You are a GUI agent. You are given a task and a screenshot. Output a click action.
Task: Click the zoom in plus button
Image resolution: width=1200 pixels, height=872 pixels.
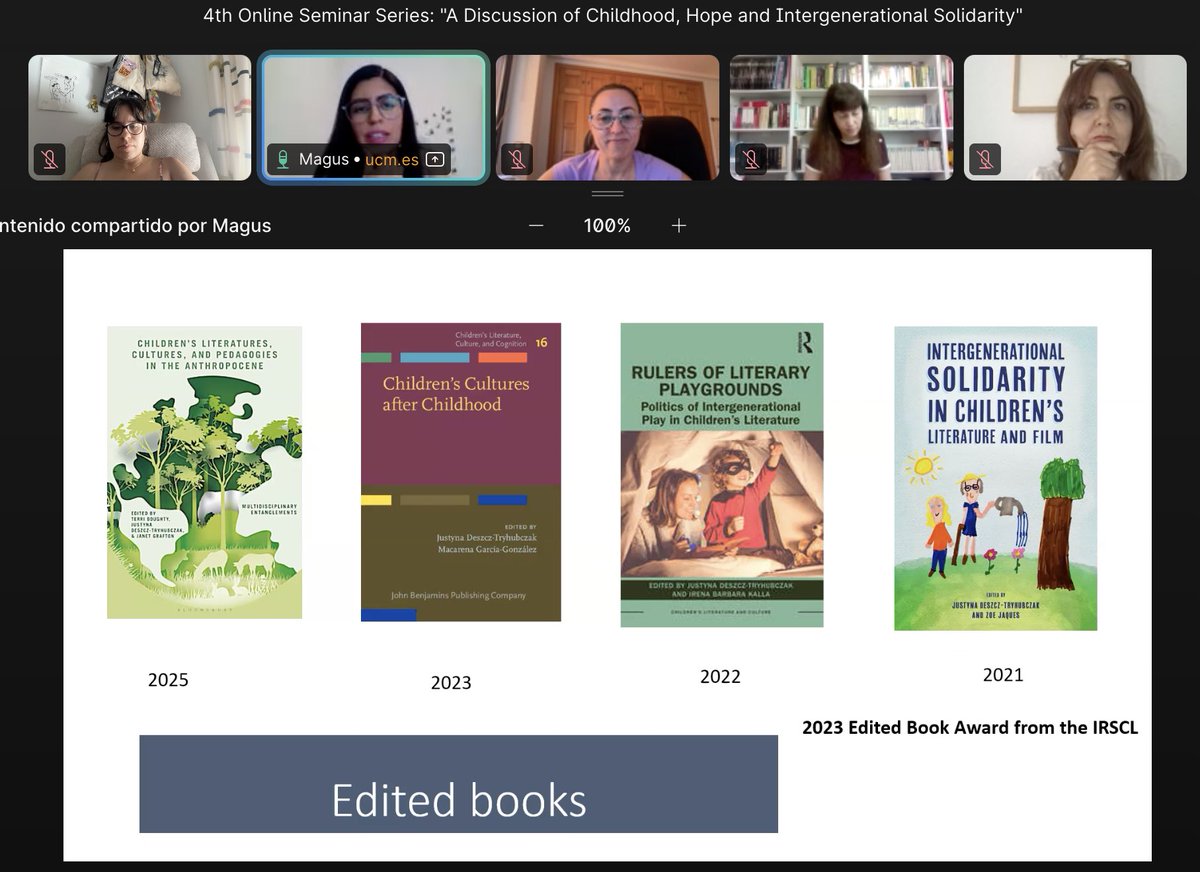[x=679, y=226]
